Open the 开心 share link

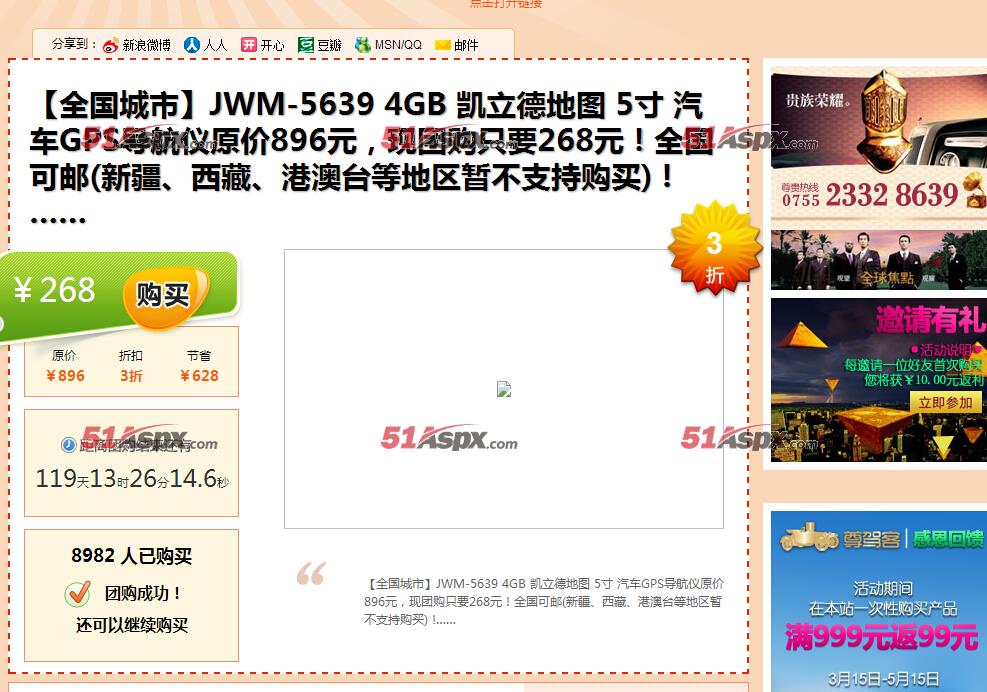272,45
